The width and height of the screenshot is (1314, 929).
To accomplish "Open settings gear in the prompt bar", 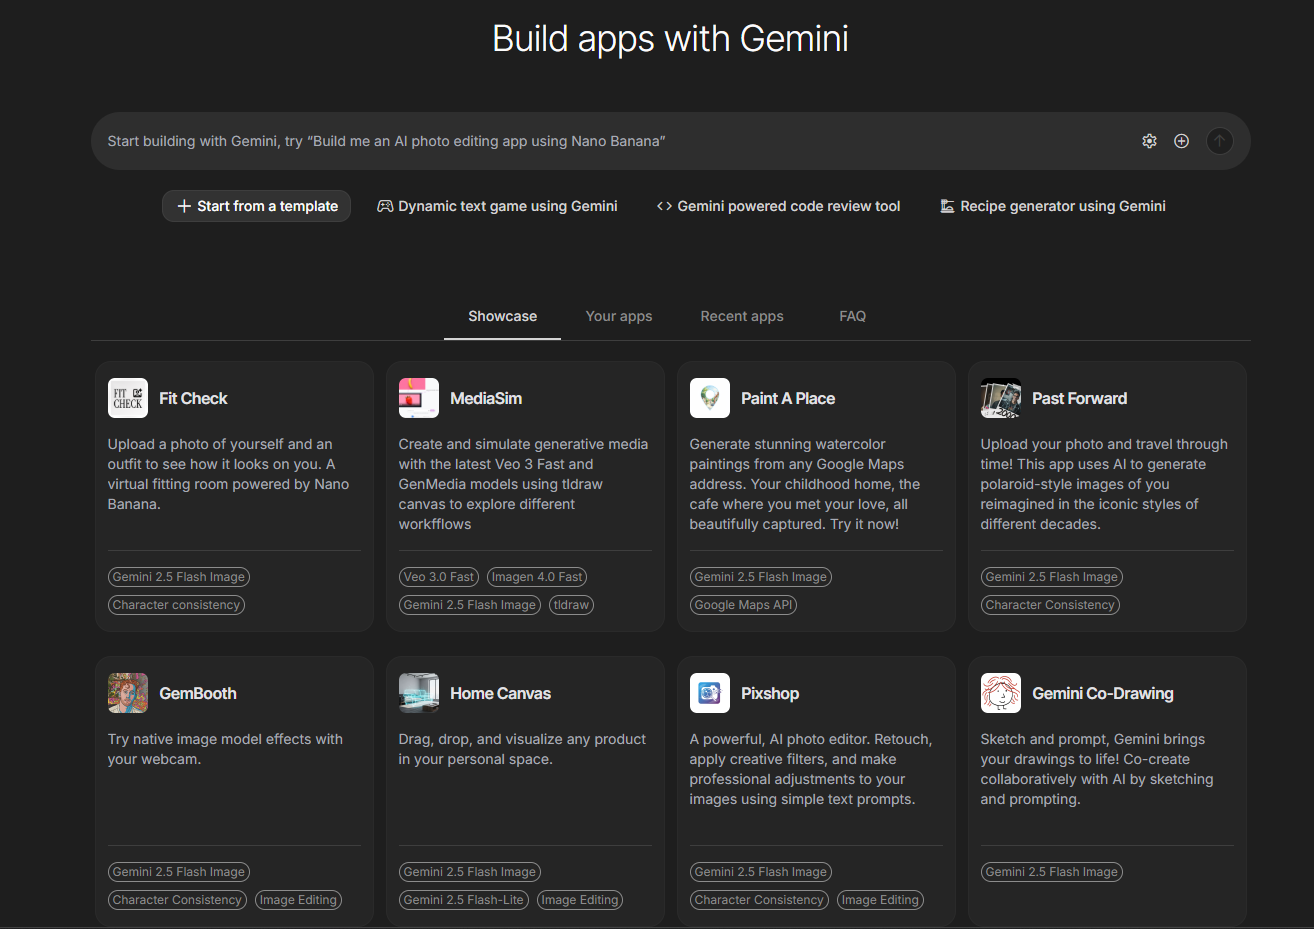I will [1149, 141].
